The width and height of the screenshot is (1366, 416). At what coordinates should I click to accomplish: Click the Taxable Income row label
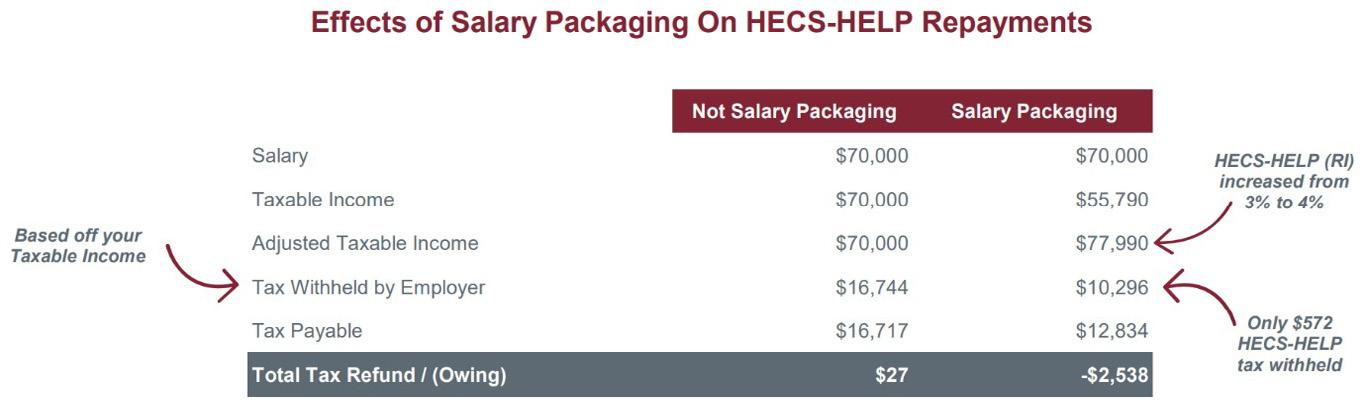click(x=323, y=200)
